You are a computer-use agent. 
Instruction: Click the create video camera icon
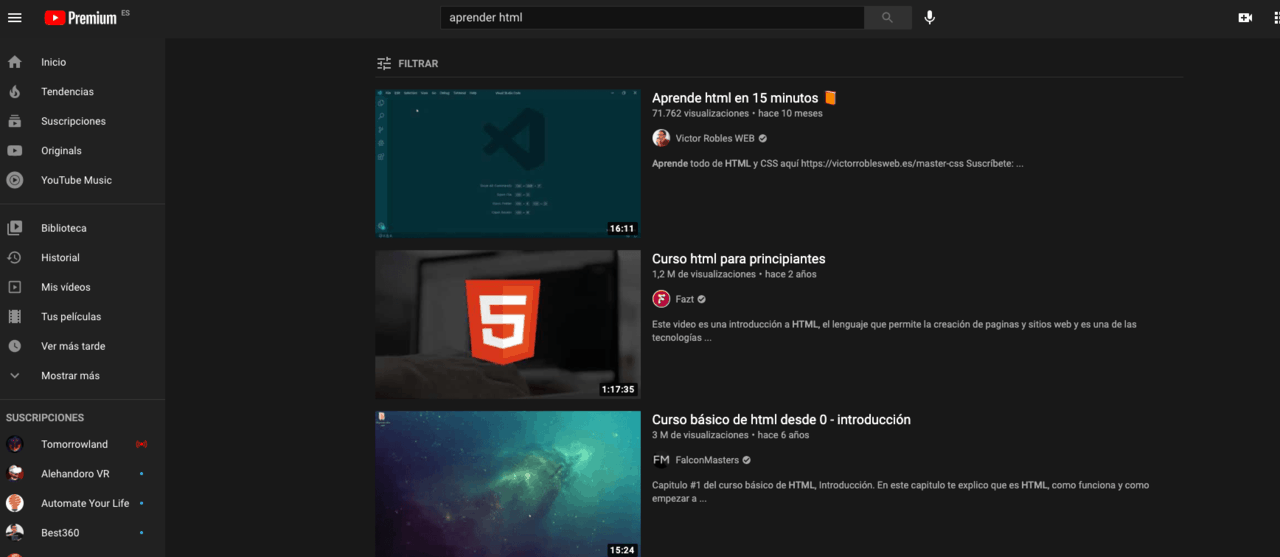coord(1245,18)
